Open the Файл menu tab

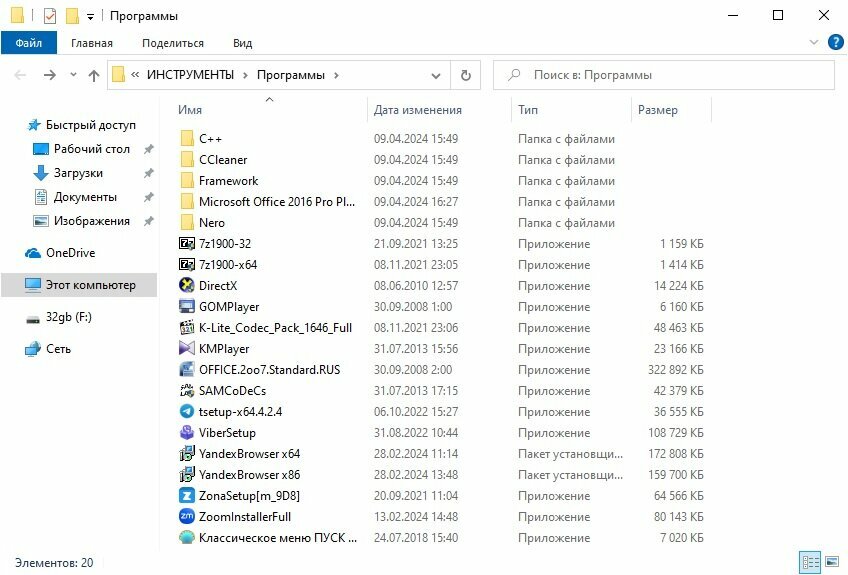coord(29,43)
